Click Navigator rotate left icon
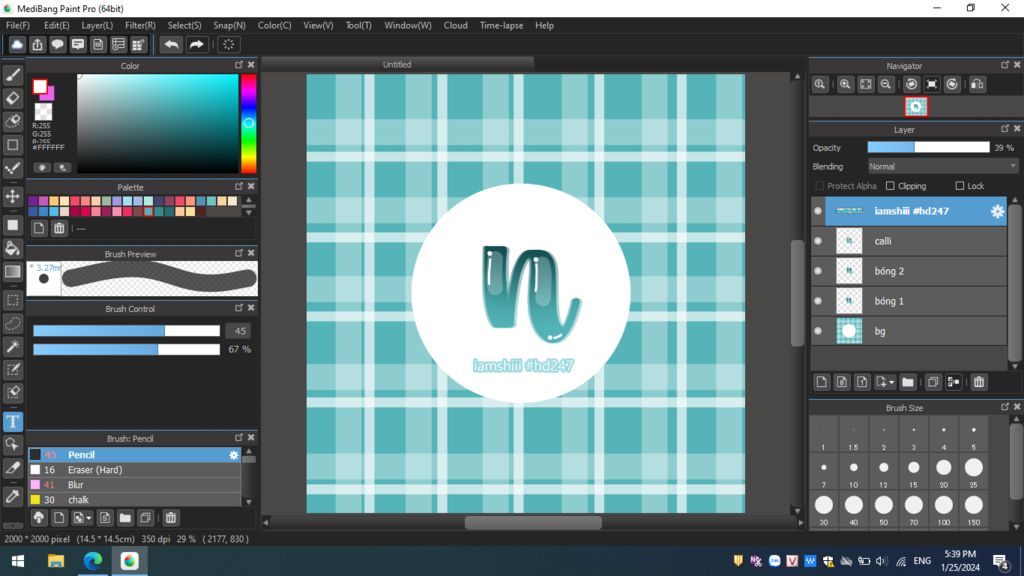Viewport: 1024px width, 576px height. coord(912,84)
